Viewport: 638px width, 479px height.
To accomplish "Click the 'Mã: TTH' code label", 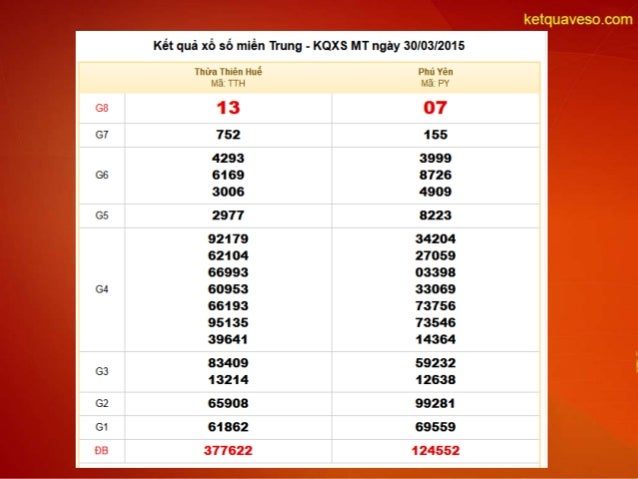I will pyautogui.click(x=228, y=83).
